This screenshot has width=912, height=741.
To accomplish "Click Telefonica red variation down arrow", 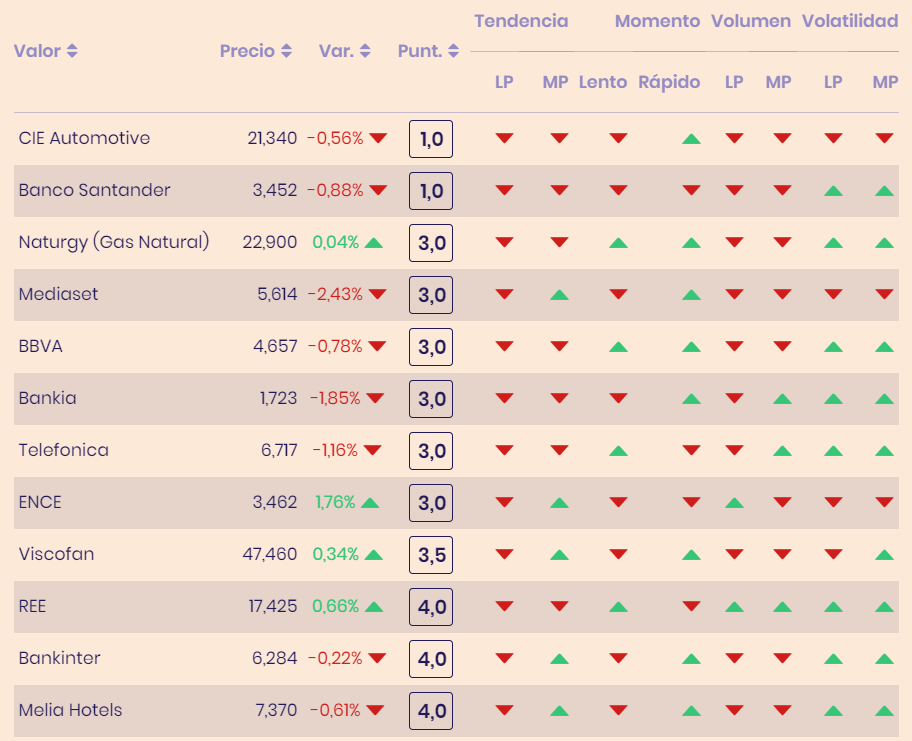I will coord(372,450).
